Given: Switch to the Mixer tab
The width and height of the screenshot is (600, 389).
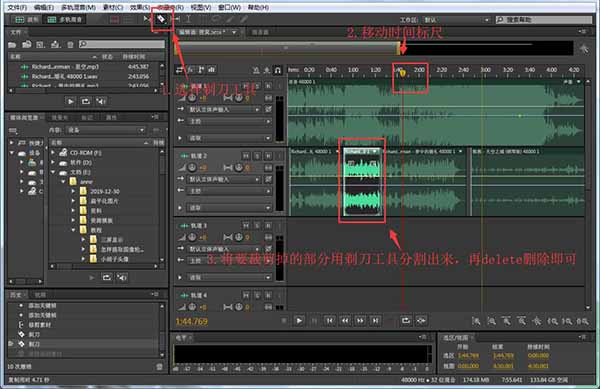Looking at the screenshot, I should (260, 33).
